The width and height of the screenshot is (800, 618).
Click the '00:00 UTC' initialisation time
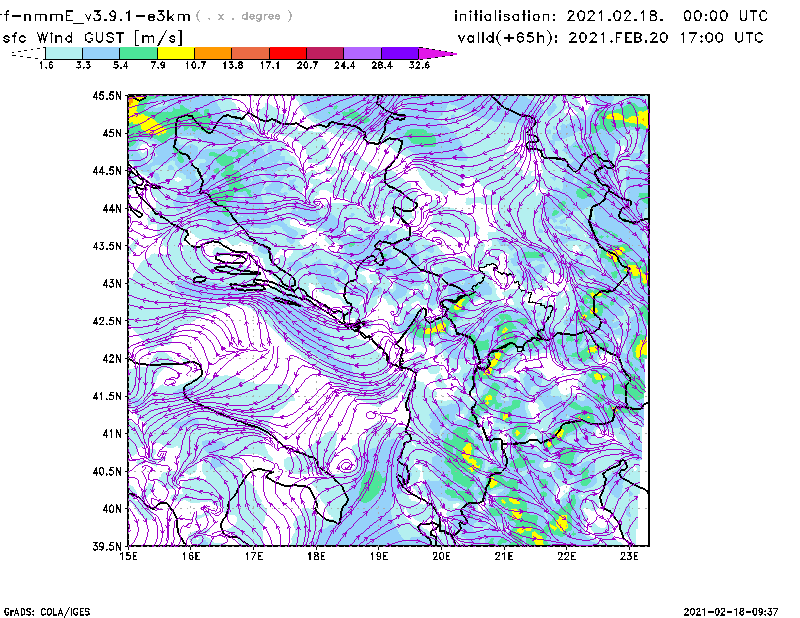726,16
